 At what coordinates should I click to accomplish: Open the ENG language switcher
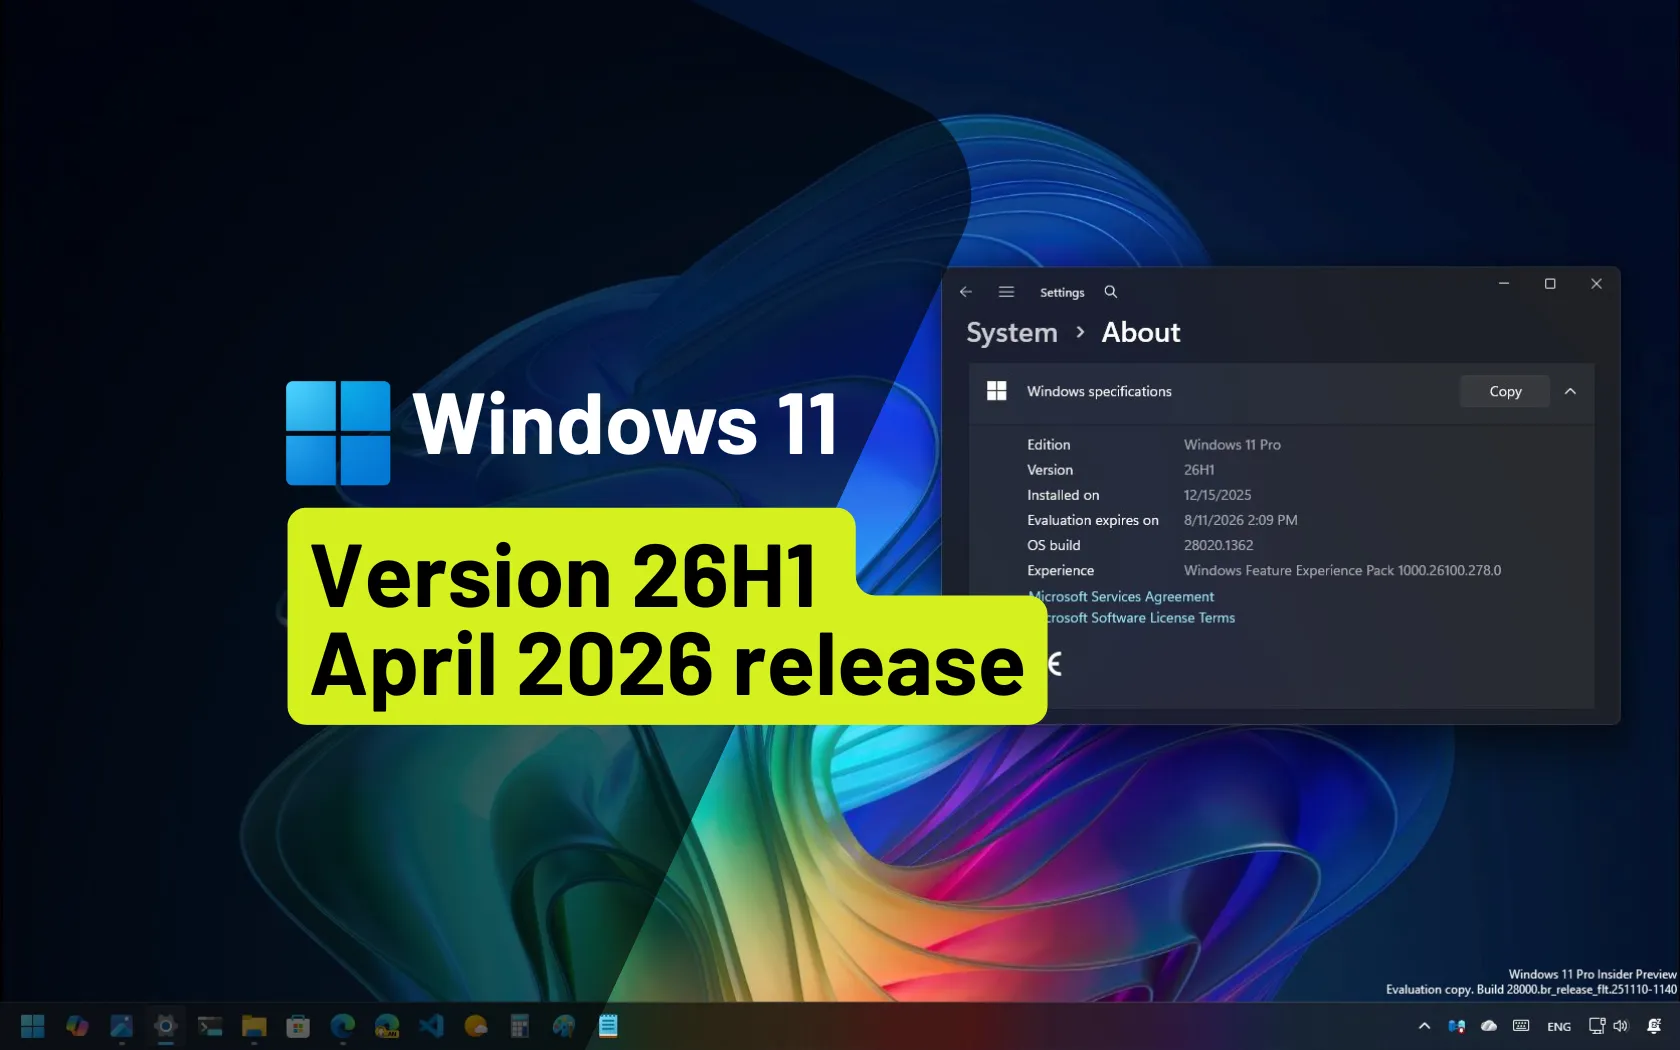point(1558,1026)
